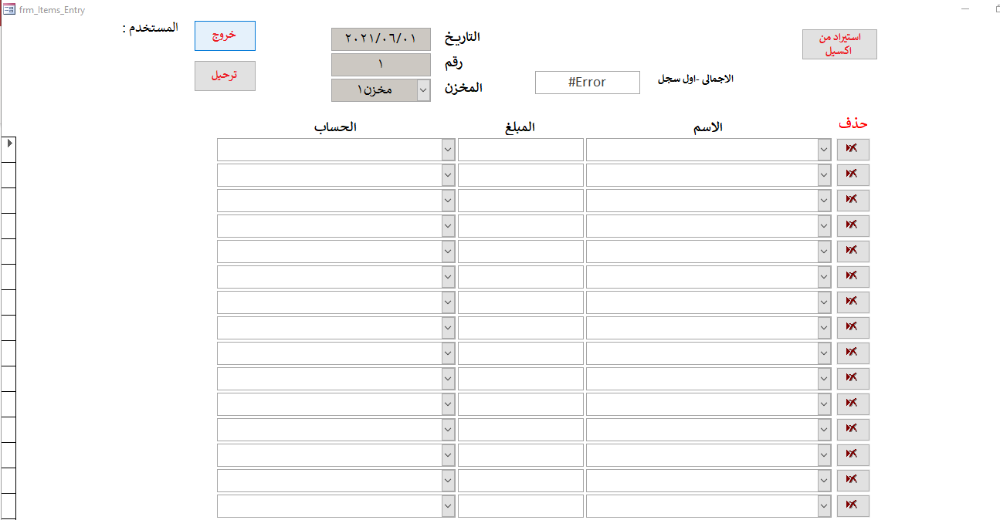
Task: Open the الحساب dropdown arrow in the fifteenth row
Action: pos(448,507)
